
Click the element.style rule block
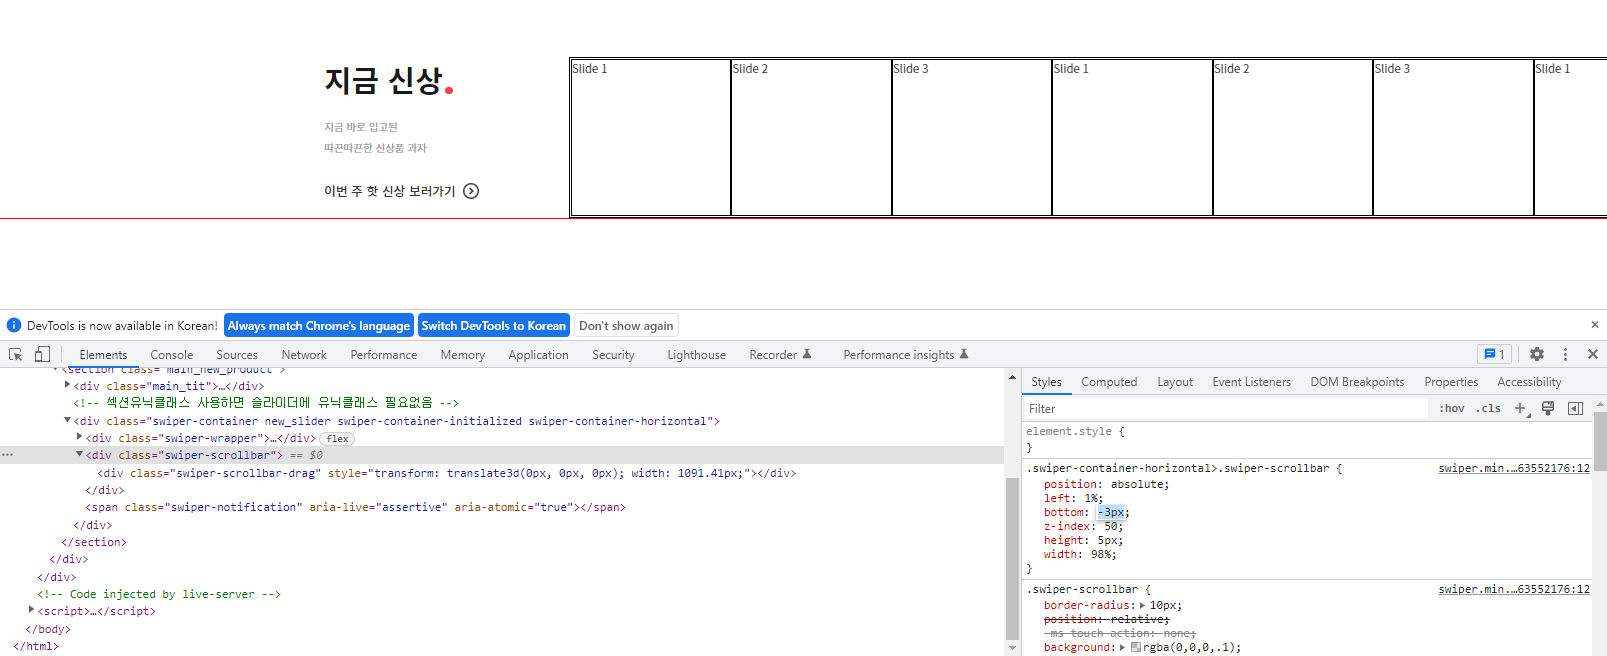[x=1306, y=439]
